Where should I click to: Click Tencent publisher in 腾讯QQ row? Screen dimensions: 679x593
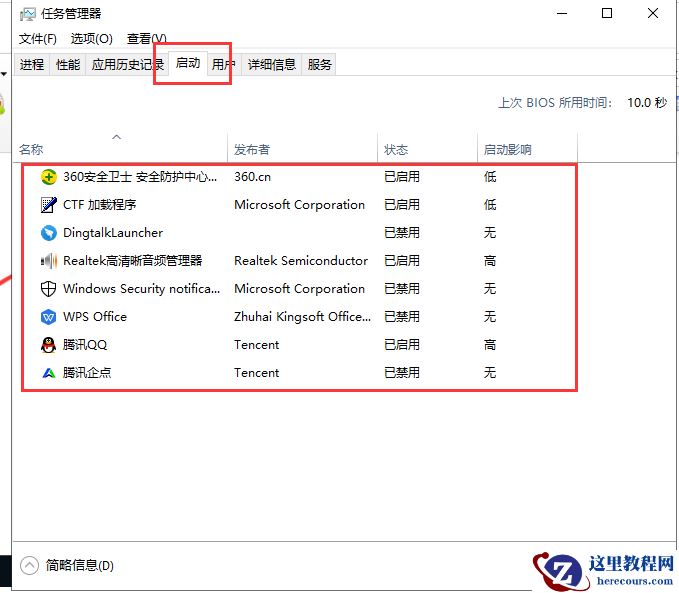(256, 345)
